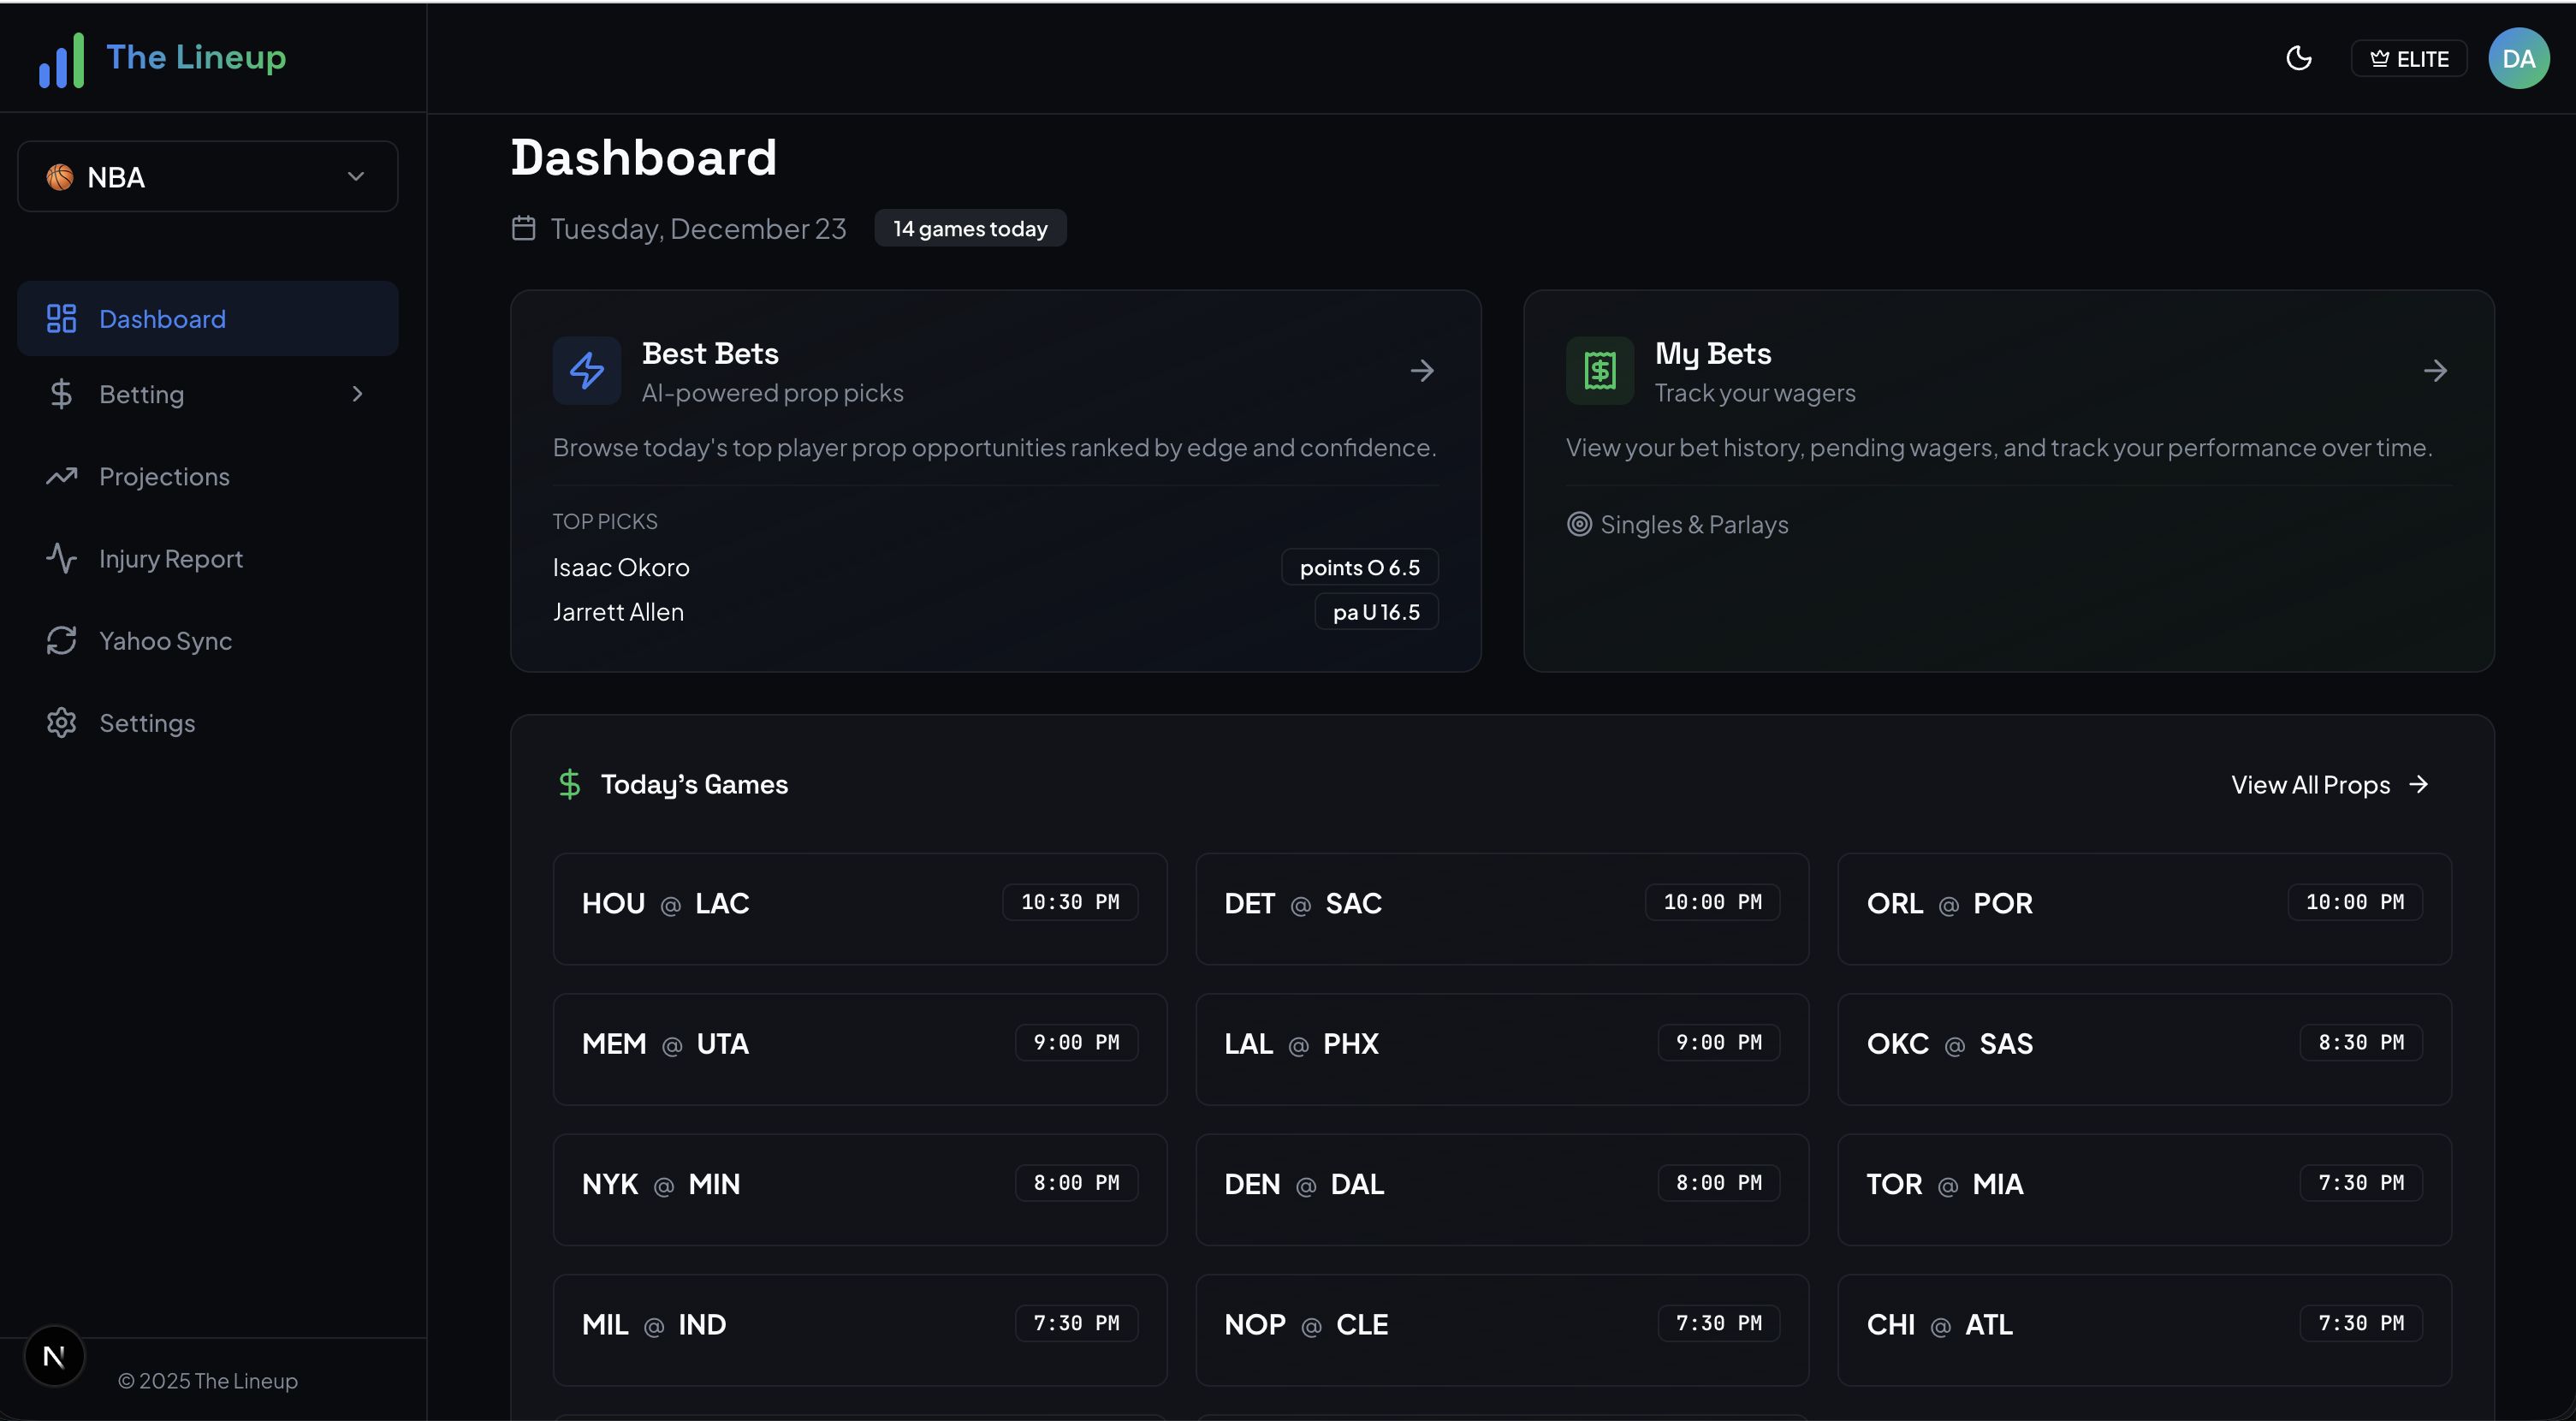Click the Best Bets lightning bolt icon
Screen dimensions: 2576x1421
[x=587, y=370]
